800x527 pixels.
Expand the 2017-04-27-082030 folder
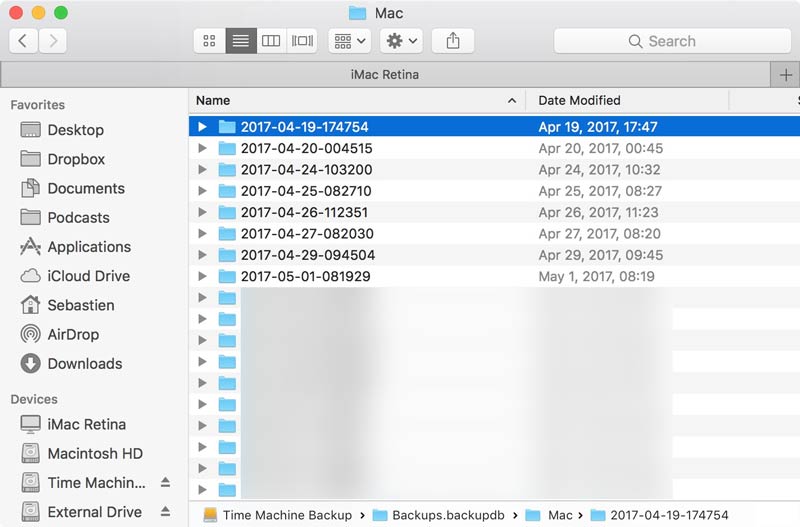pyautogui.click(x=202, y=234)
